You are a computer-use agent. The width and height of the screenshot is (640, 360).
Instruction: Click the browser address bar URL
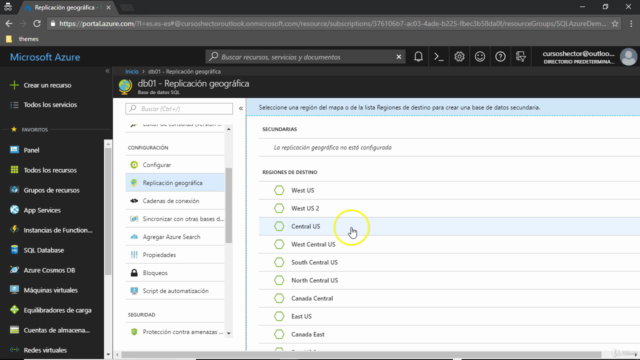pos(332,24)
